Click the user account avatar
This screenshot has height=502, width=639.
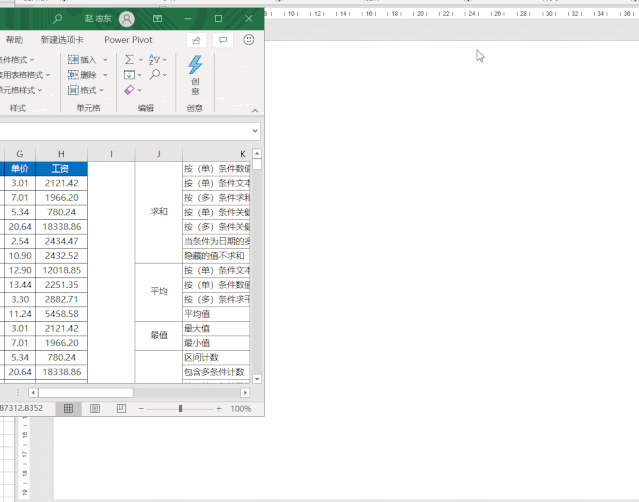(x=126, y=19)
